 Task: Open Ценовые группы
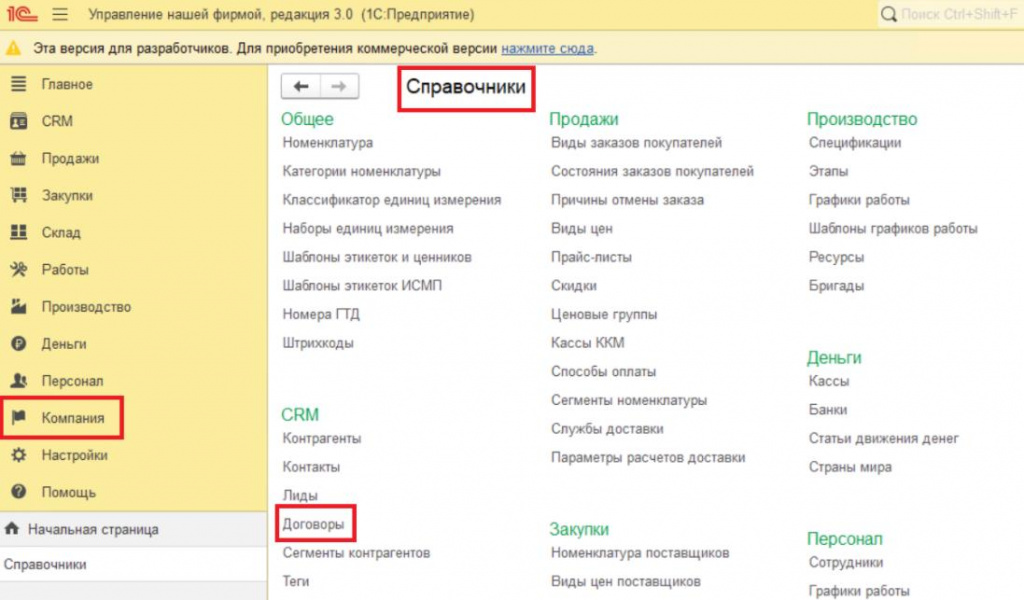tap(603, 314)
